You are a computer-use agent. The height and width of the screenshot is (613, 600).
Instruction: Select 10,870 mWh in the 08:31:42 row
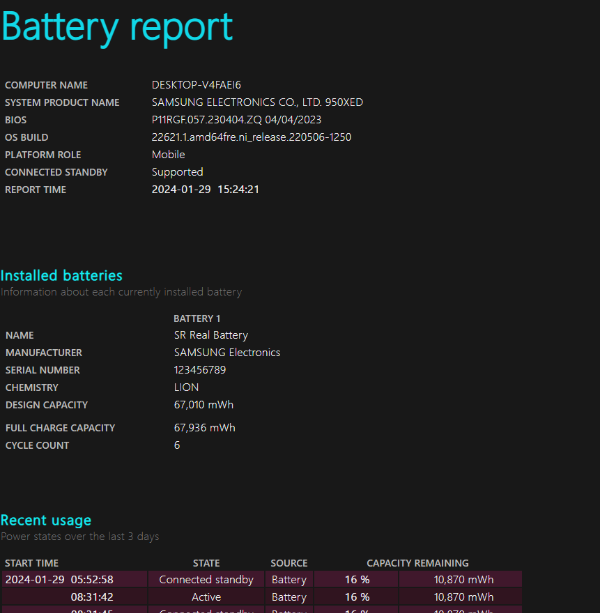(464, 597)
